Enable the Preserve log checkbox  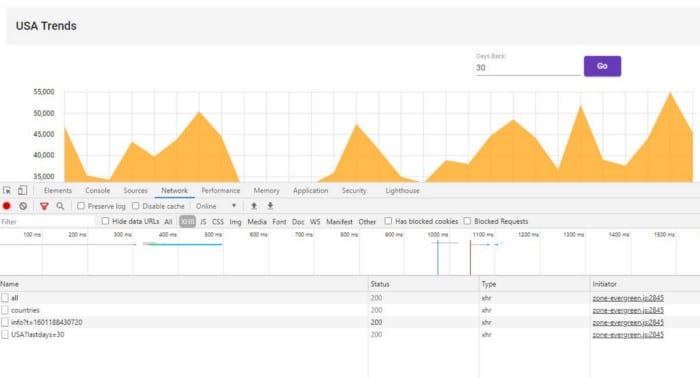(x=81, y=206)
